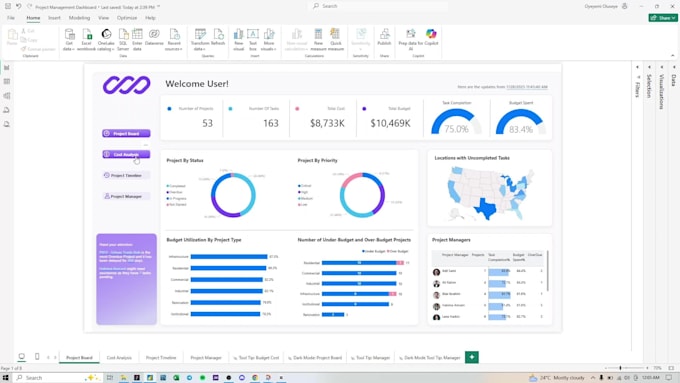
Task: Import from Excel workbook
Action: (x=86, y=40)
